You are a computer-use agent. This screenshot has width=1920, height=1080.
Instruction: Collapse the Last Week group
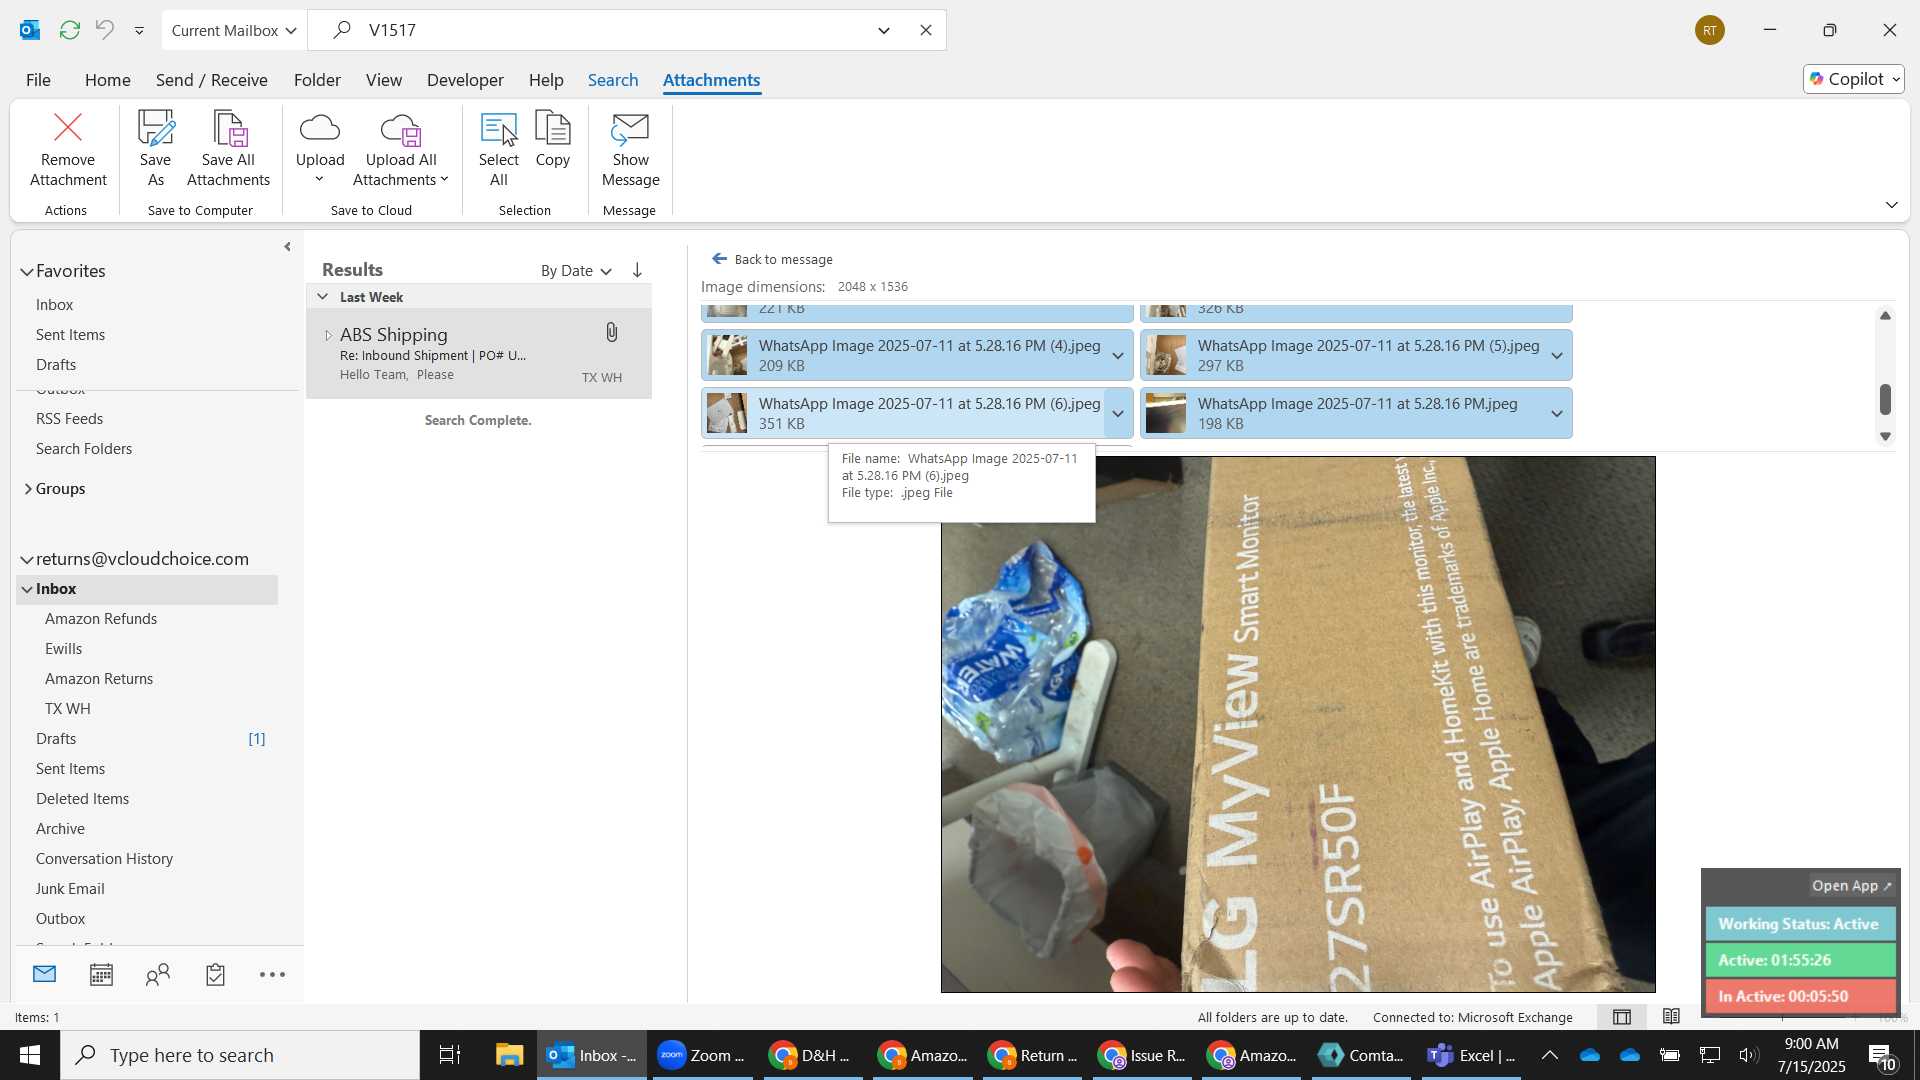pyautogui.click(x=322, y=297)
